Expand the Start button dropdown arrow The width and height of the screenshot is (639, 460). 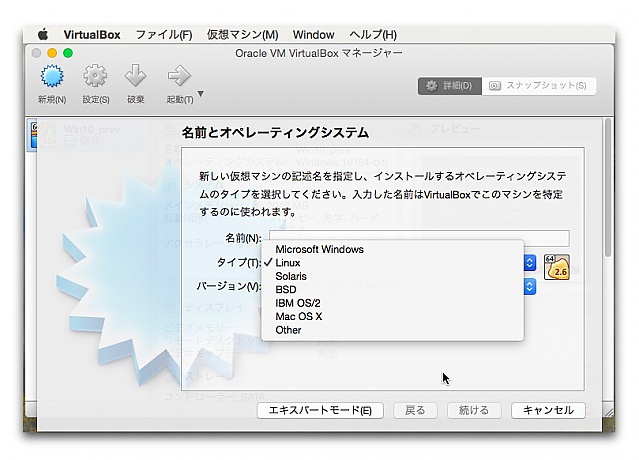[201, 95]
